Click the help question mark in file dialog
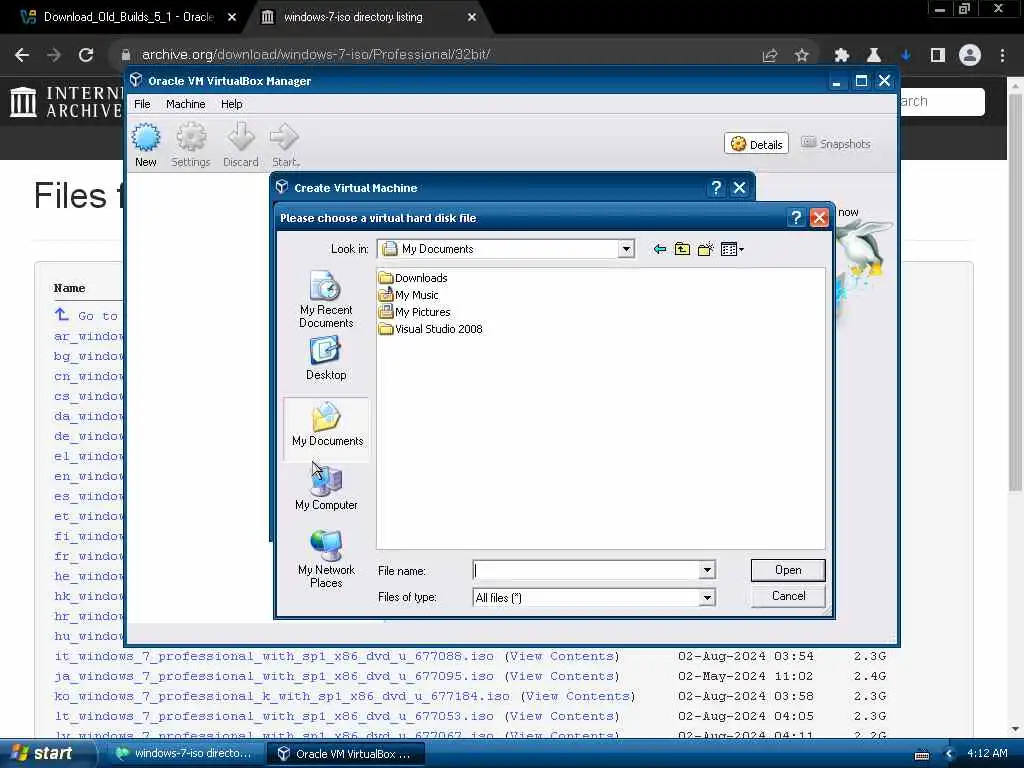The width and height of the screenshot is (1024, 768). tap(795, 217)
